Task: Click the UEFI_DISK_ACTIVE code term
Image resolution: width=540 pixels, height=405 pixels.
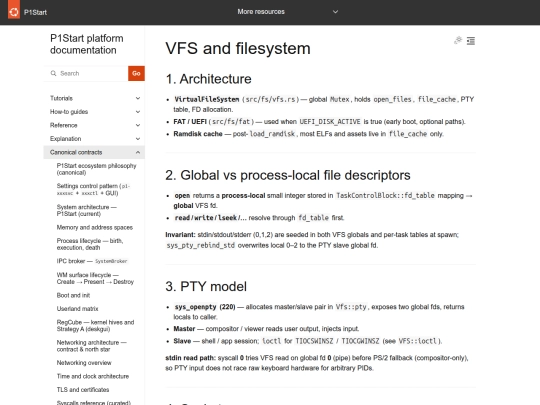Action: tap(330, 122)
